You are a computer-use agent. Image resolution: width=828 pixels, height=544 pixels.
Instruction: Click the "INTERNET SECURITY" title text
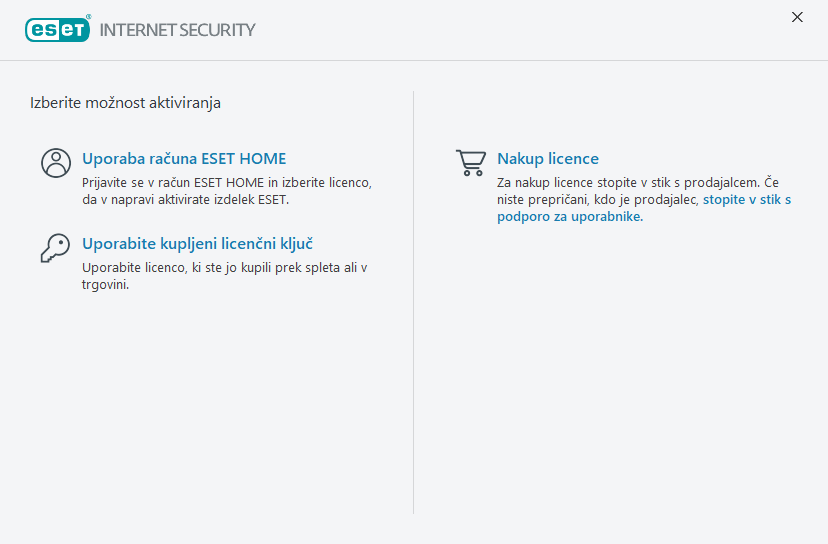[178, 30]
